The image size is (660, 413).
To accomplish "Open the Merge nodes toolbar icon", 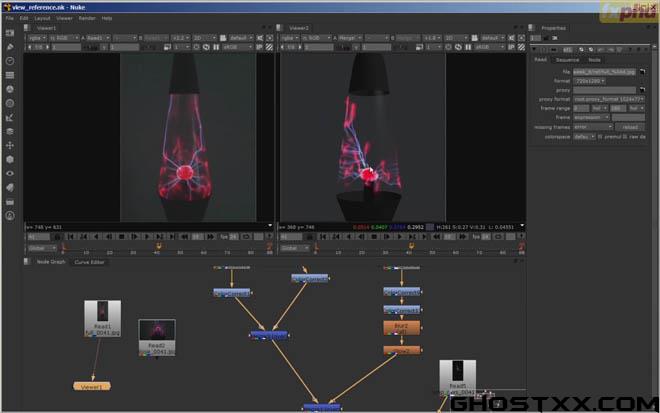I will tap(10, 131).
